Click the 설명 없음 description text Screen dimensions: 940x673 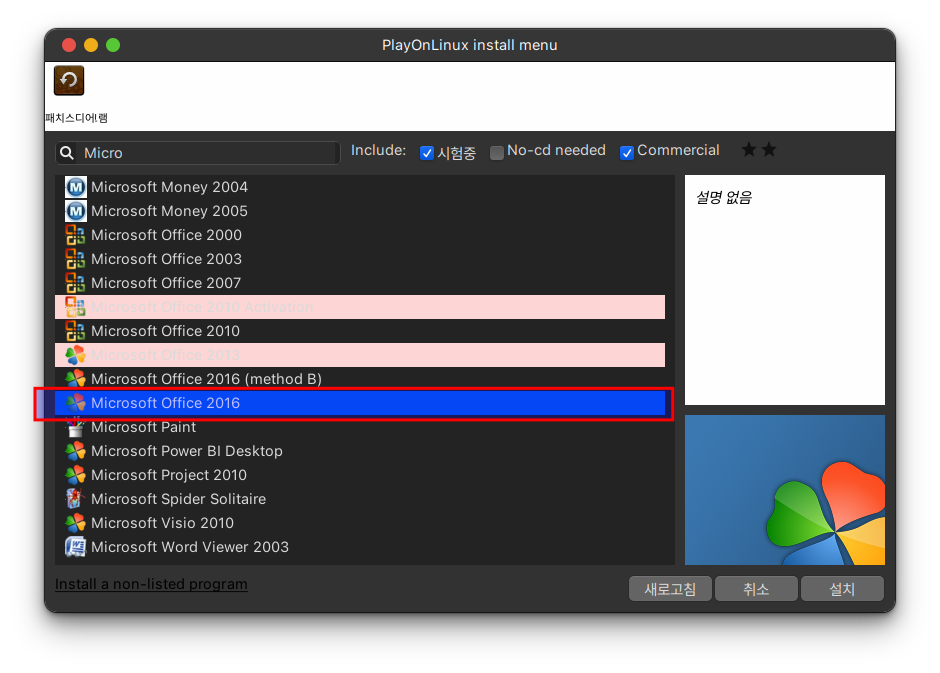724,197
